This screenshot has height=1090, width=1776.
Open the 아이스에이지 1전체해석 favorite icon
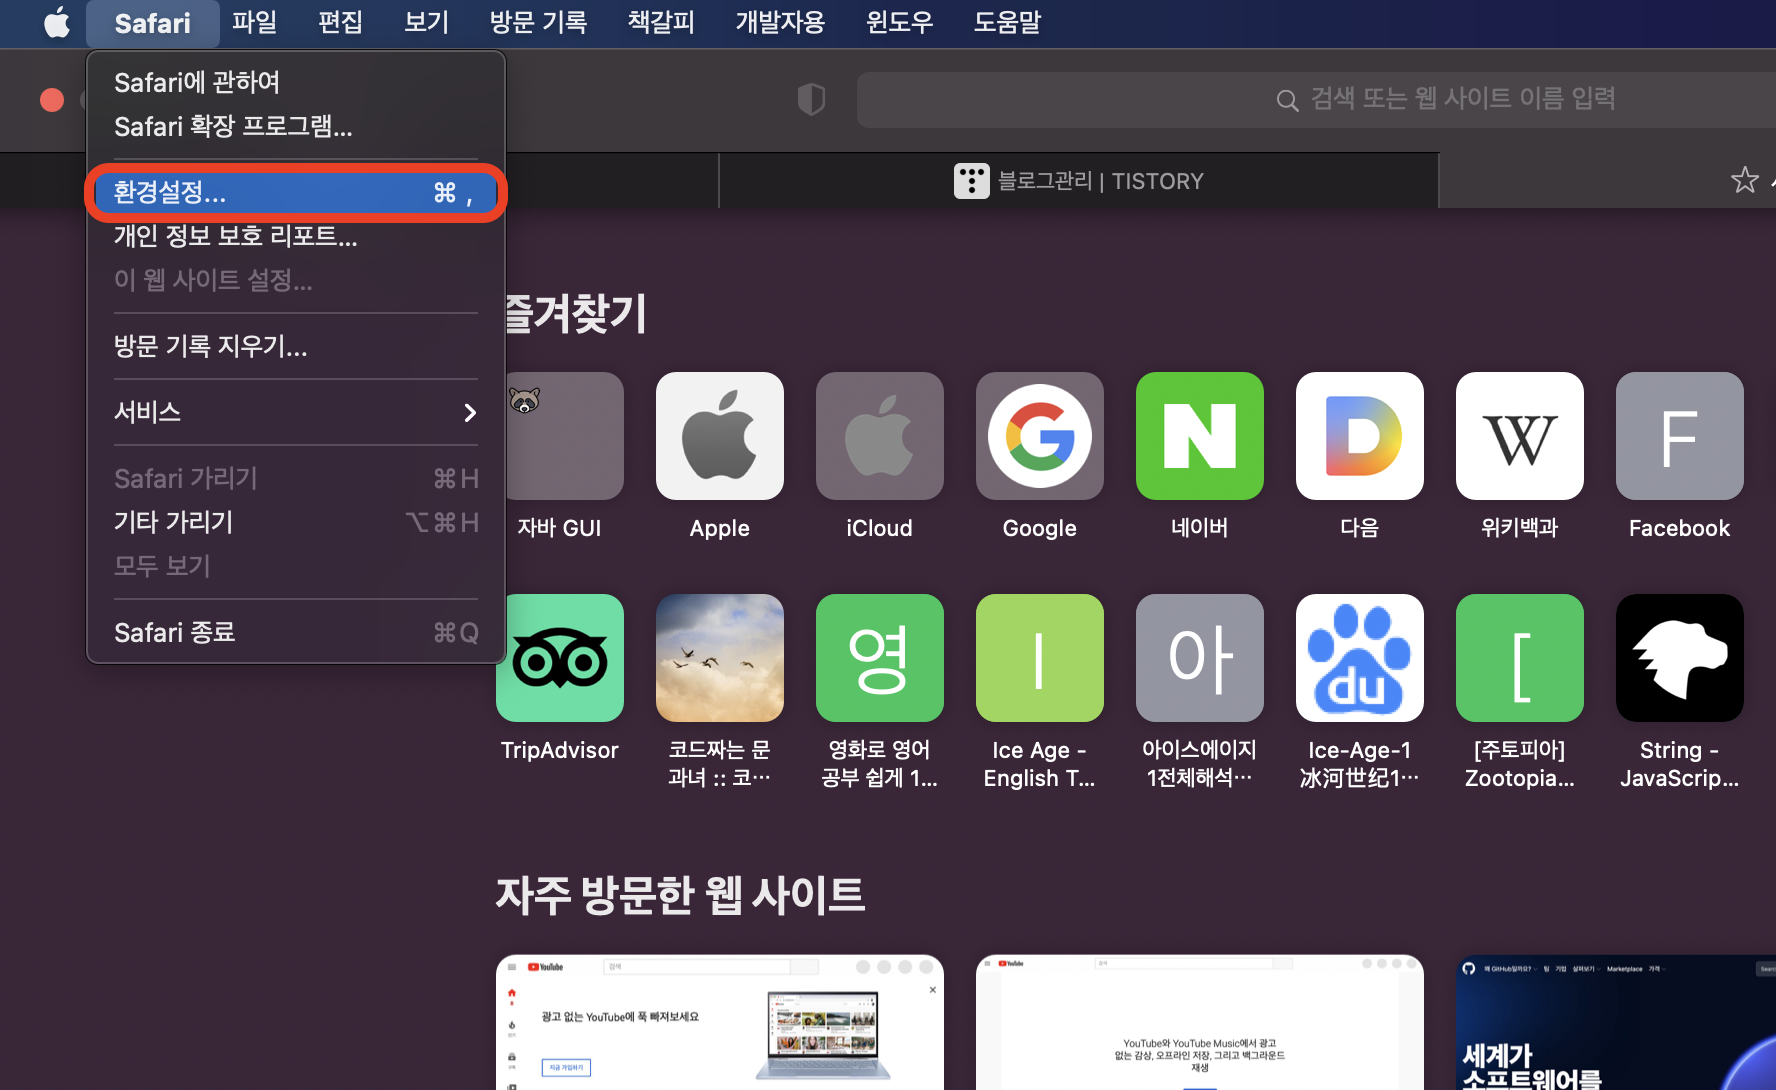click(x=1200, y=658)
